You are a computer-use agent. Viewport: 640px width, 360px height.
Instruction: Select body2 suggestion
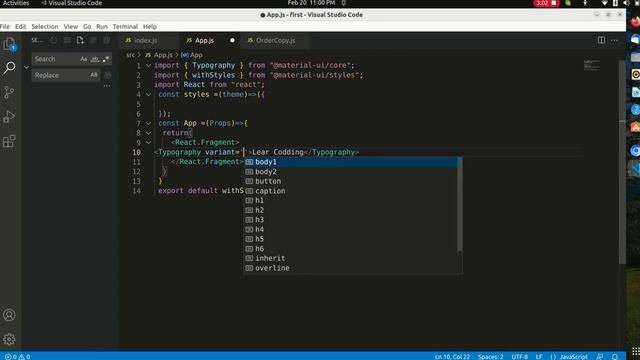click(351, 172)
